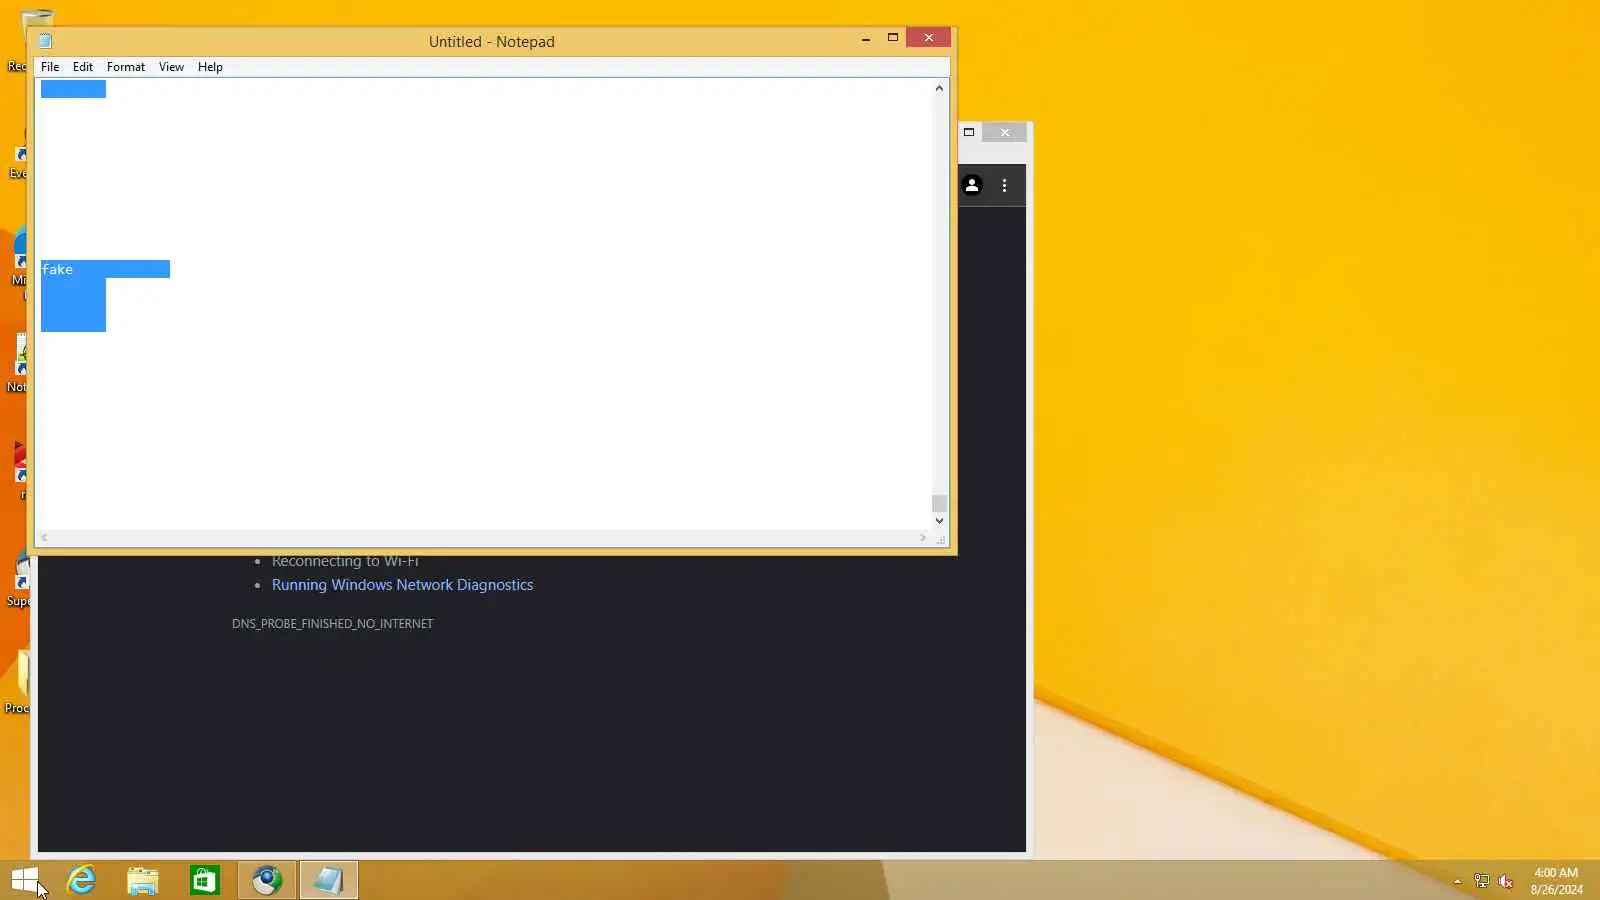The image size is (1600, 900).
Task: Click the DNS_PROBE_FINISHED_NO_INTERNET error text
Action: 333,624
